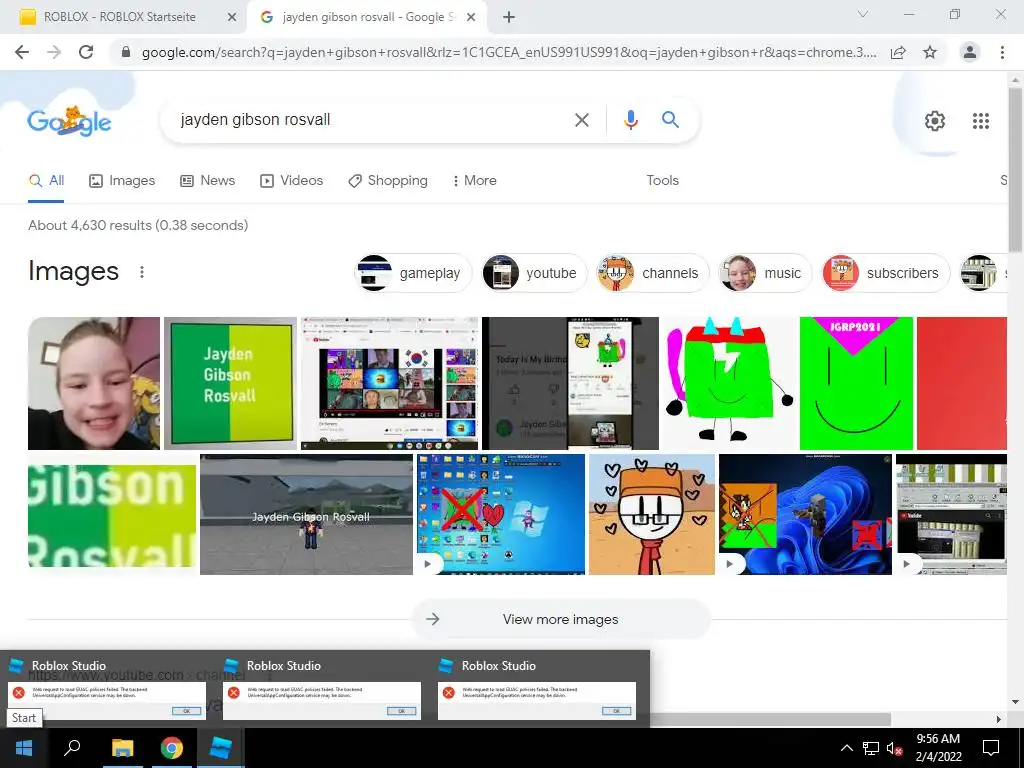Image resolution: width=1024 pixels, height=768 pixels.
Task: Click the Google doodle logo
Action: tap(69, 121)
